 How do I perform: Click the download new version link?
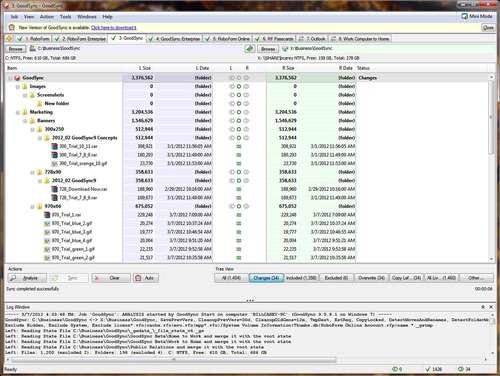pyautogui.click(x=114, y=28)
